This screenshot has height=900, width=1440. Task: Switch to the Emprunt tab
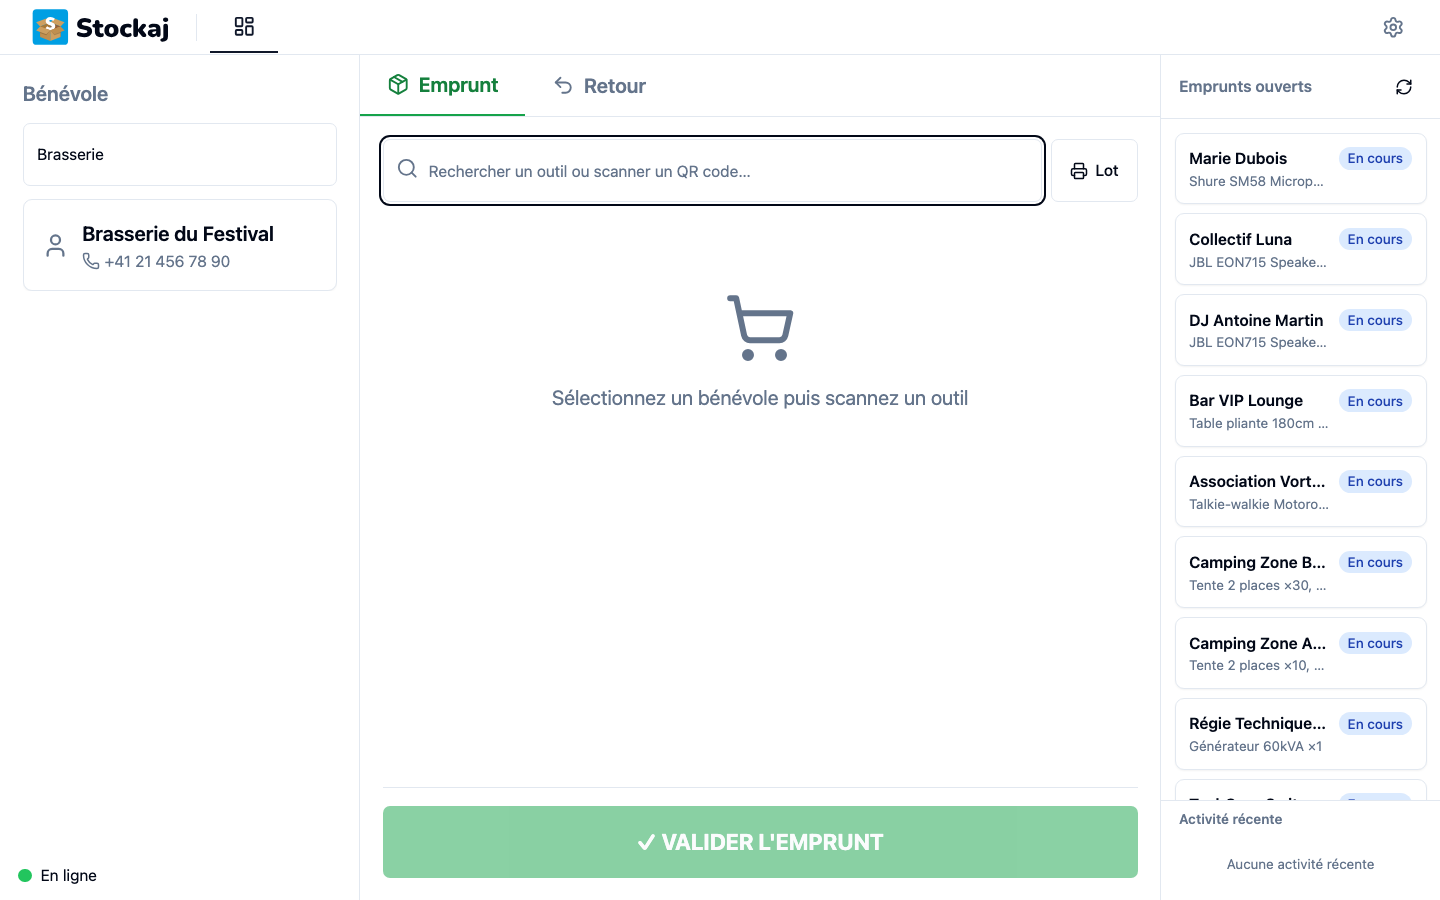443,86
